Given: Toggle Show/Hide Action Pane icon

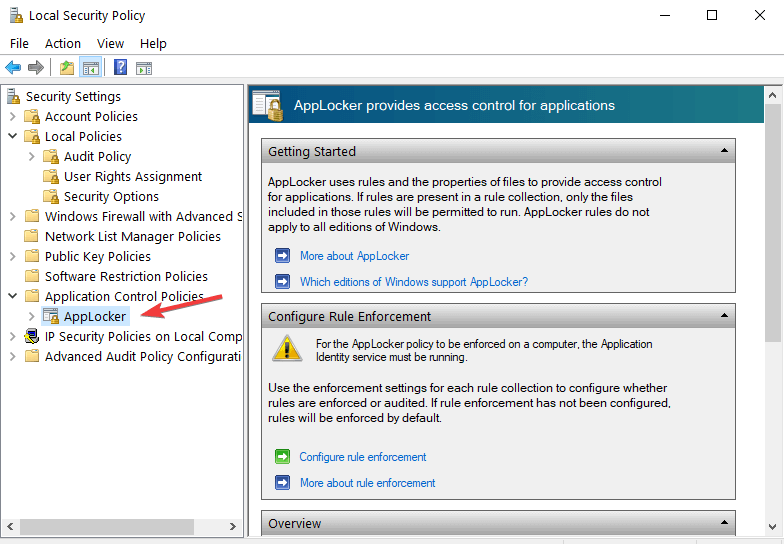Looking at the screenshot, I should (x=144, y=68).
